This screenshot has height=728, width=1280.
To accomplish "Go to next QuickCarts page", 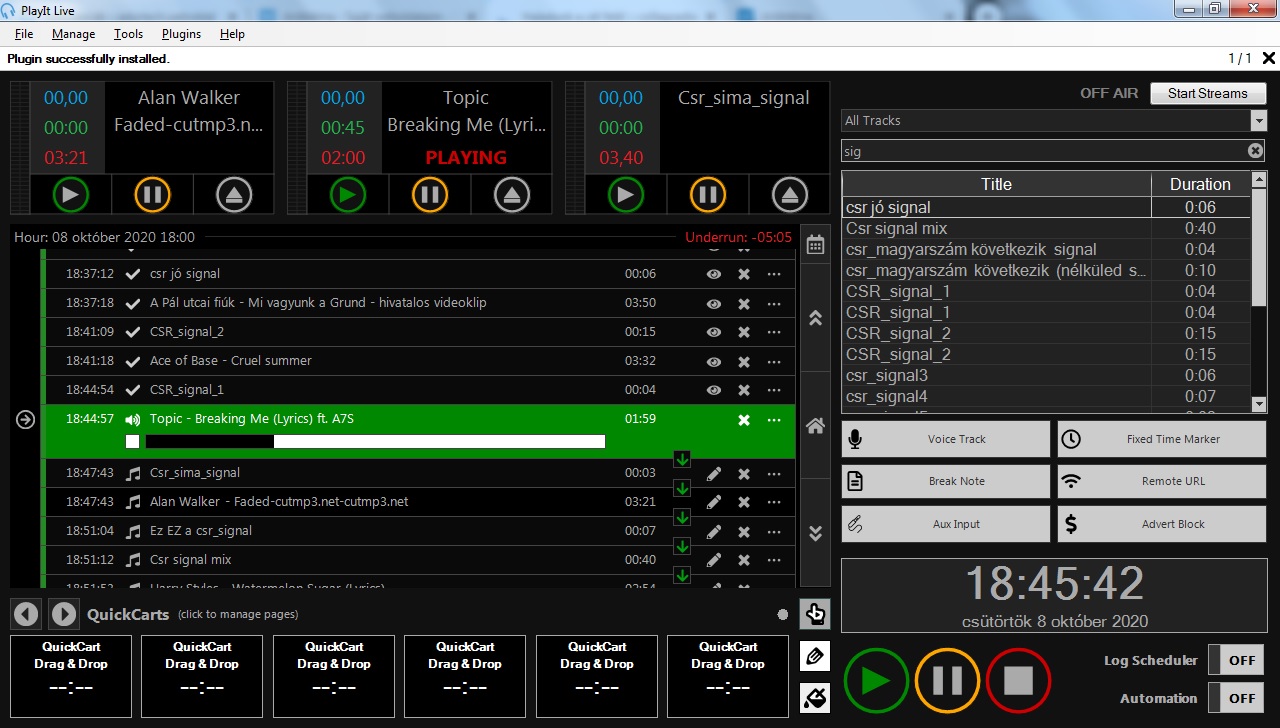I will 63,614.
